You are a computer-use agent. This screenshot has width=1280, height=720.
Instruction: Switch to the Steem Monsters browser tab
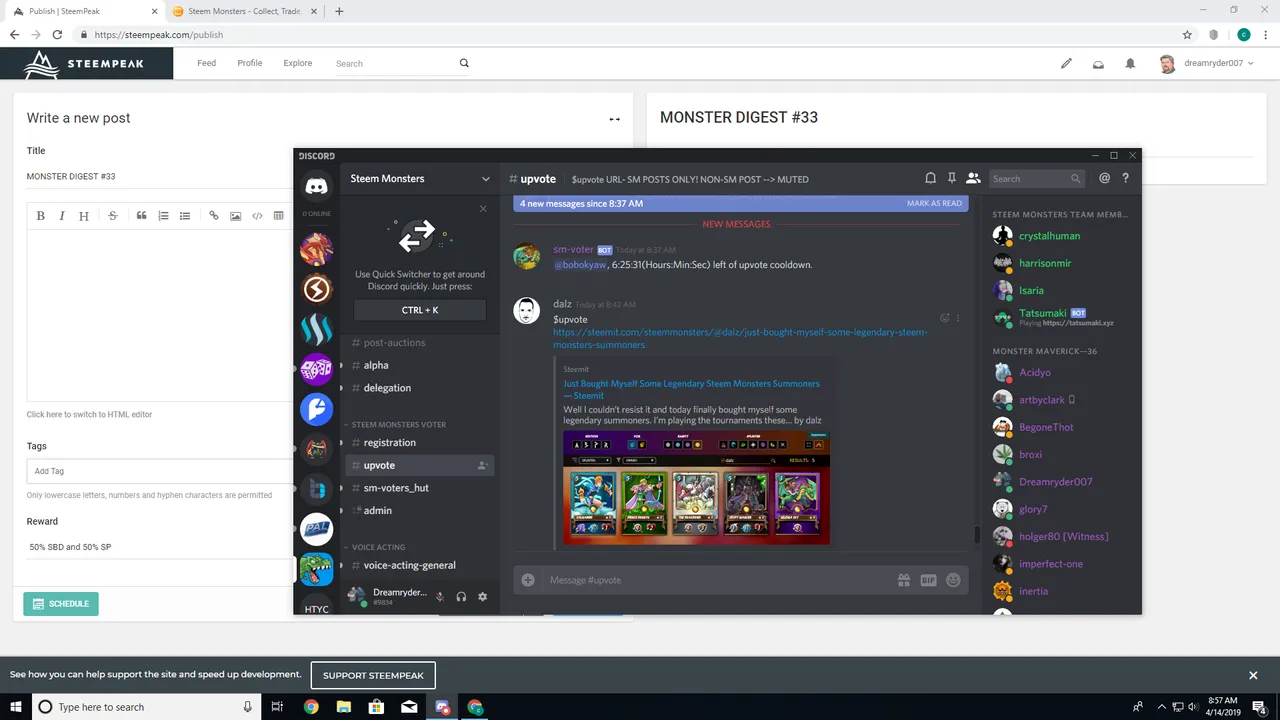[x=242, y=11]
